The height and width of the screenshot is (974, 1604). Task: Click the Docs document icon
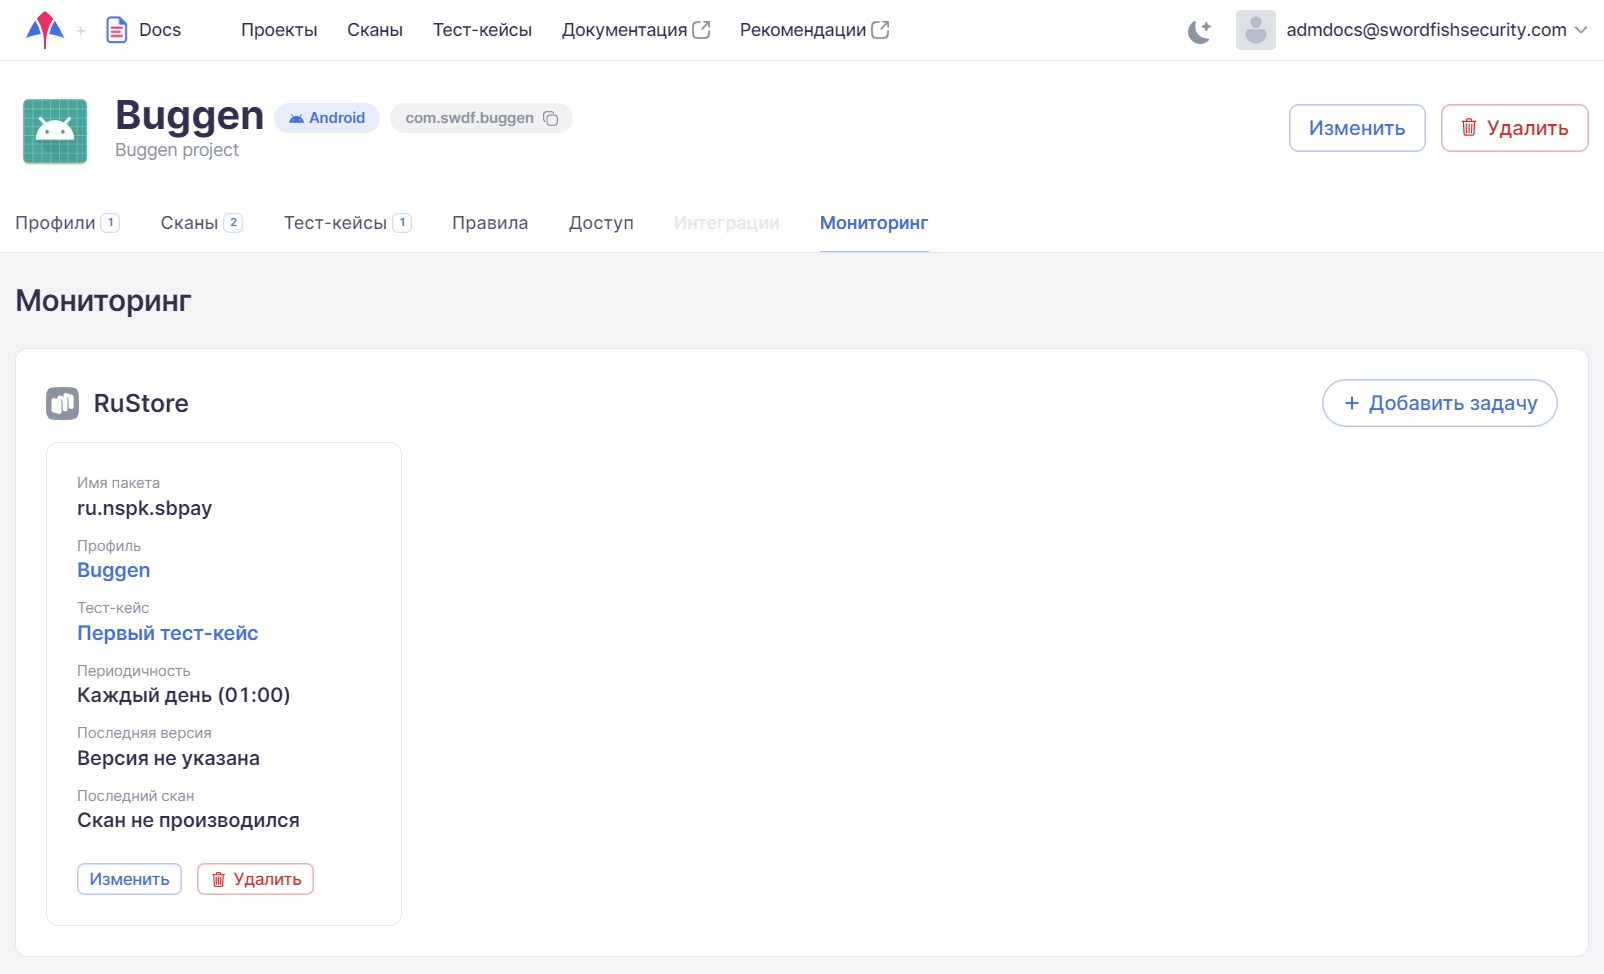[117, 30]
